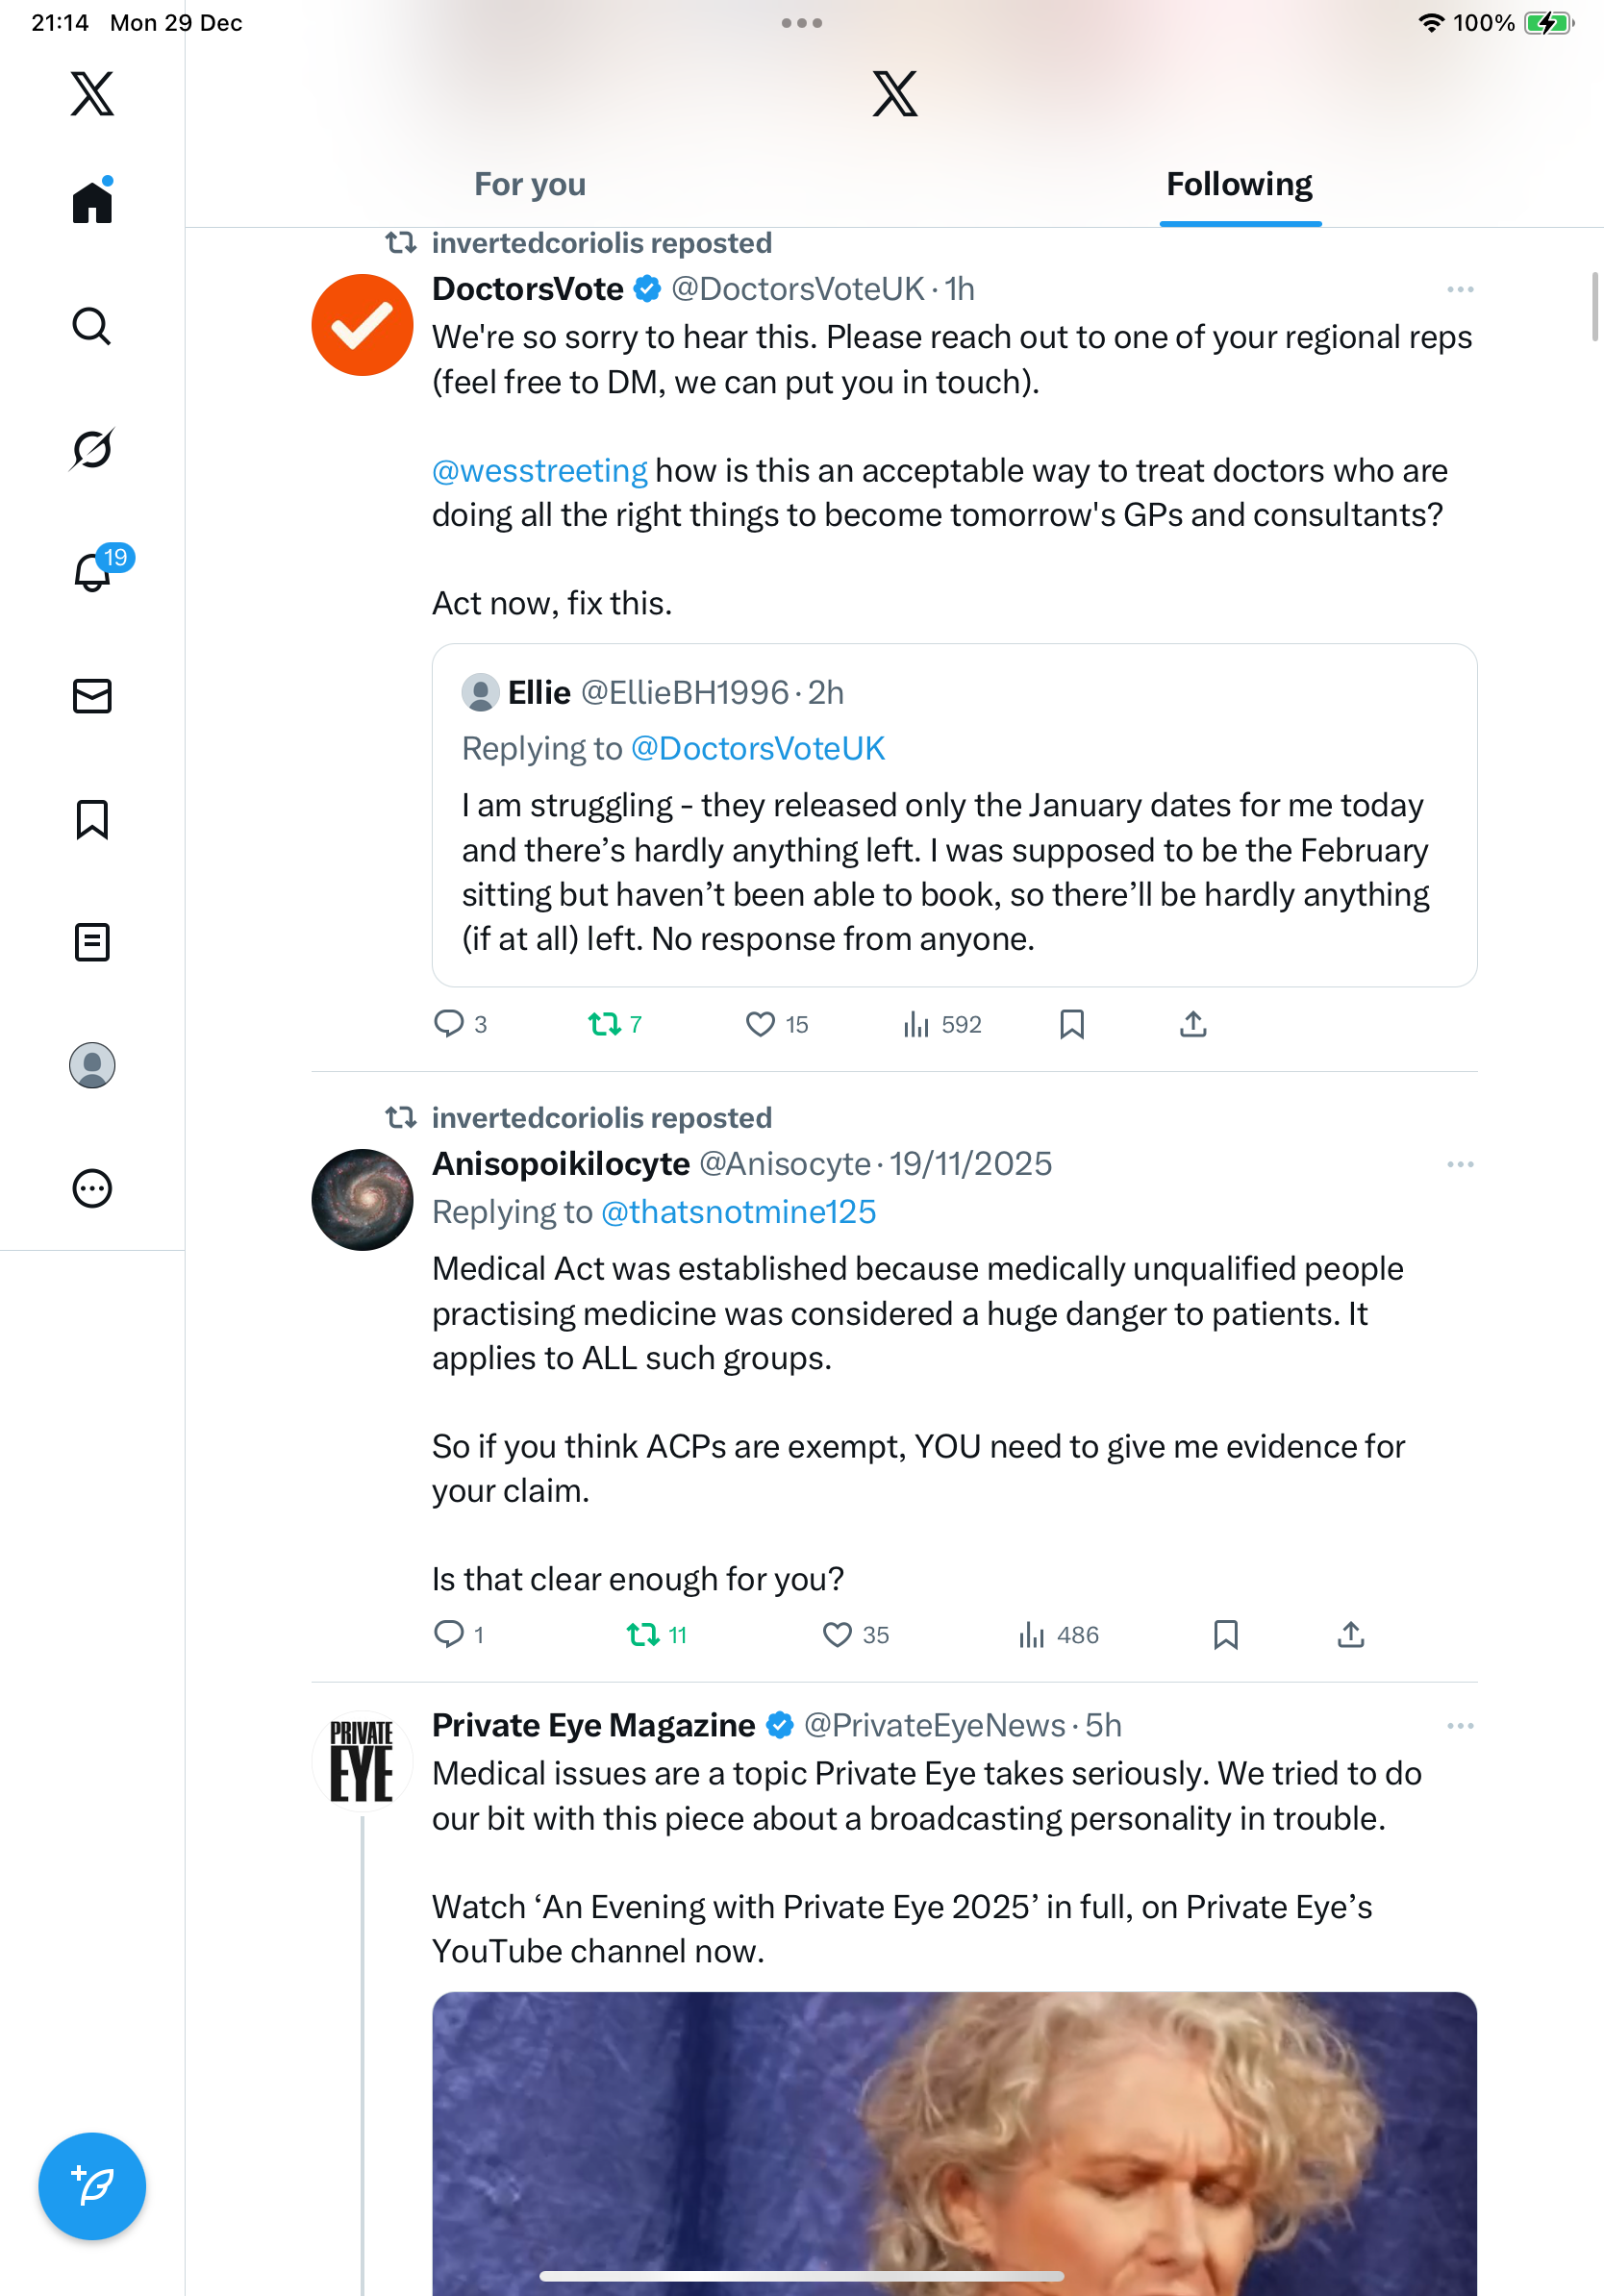Open the Grok icon in sidebar
1604x2296 pixels.
(x=92, y=449)
